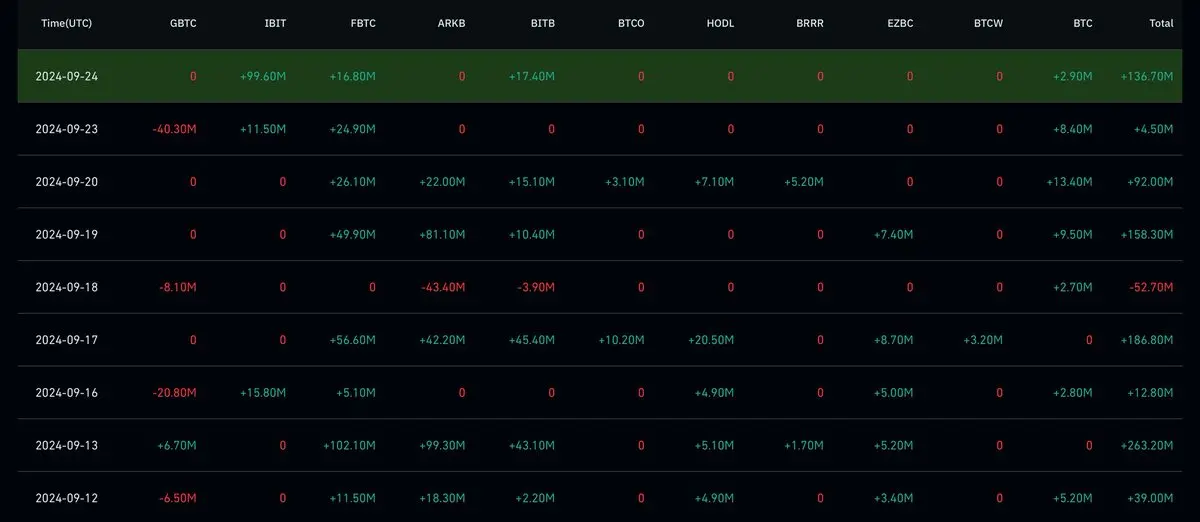Click the +20.50M HODL value
Image resolution: width=1200 pixels, height=522 pixels.
(x=712, y=341)
